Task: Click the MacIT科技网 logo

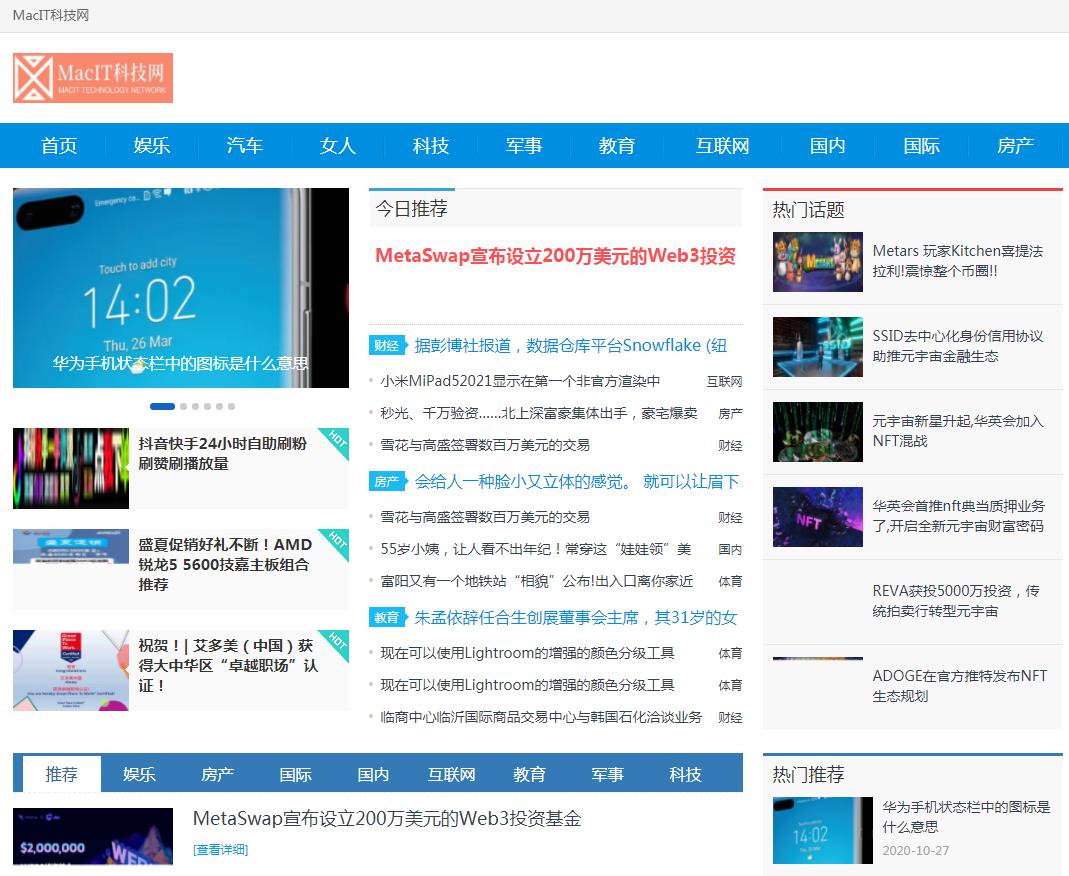Action: (x=93, y=78)
